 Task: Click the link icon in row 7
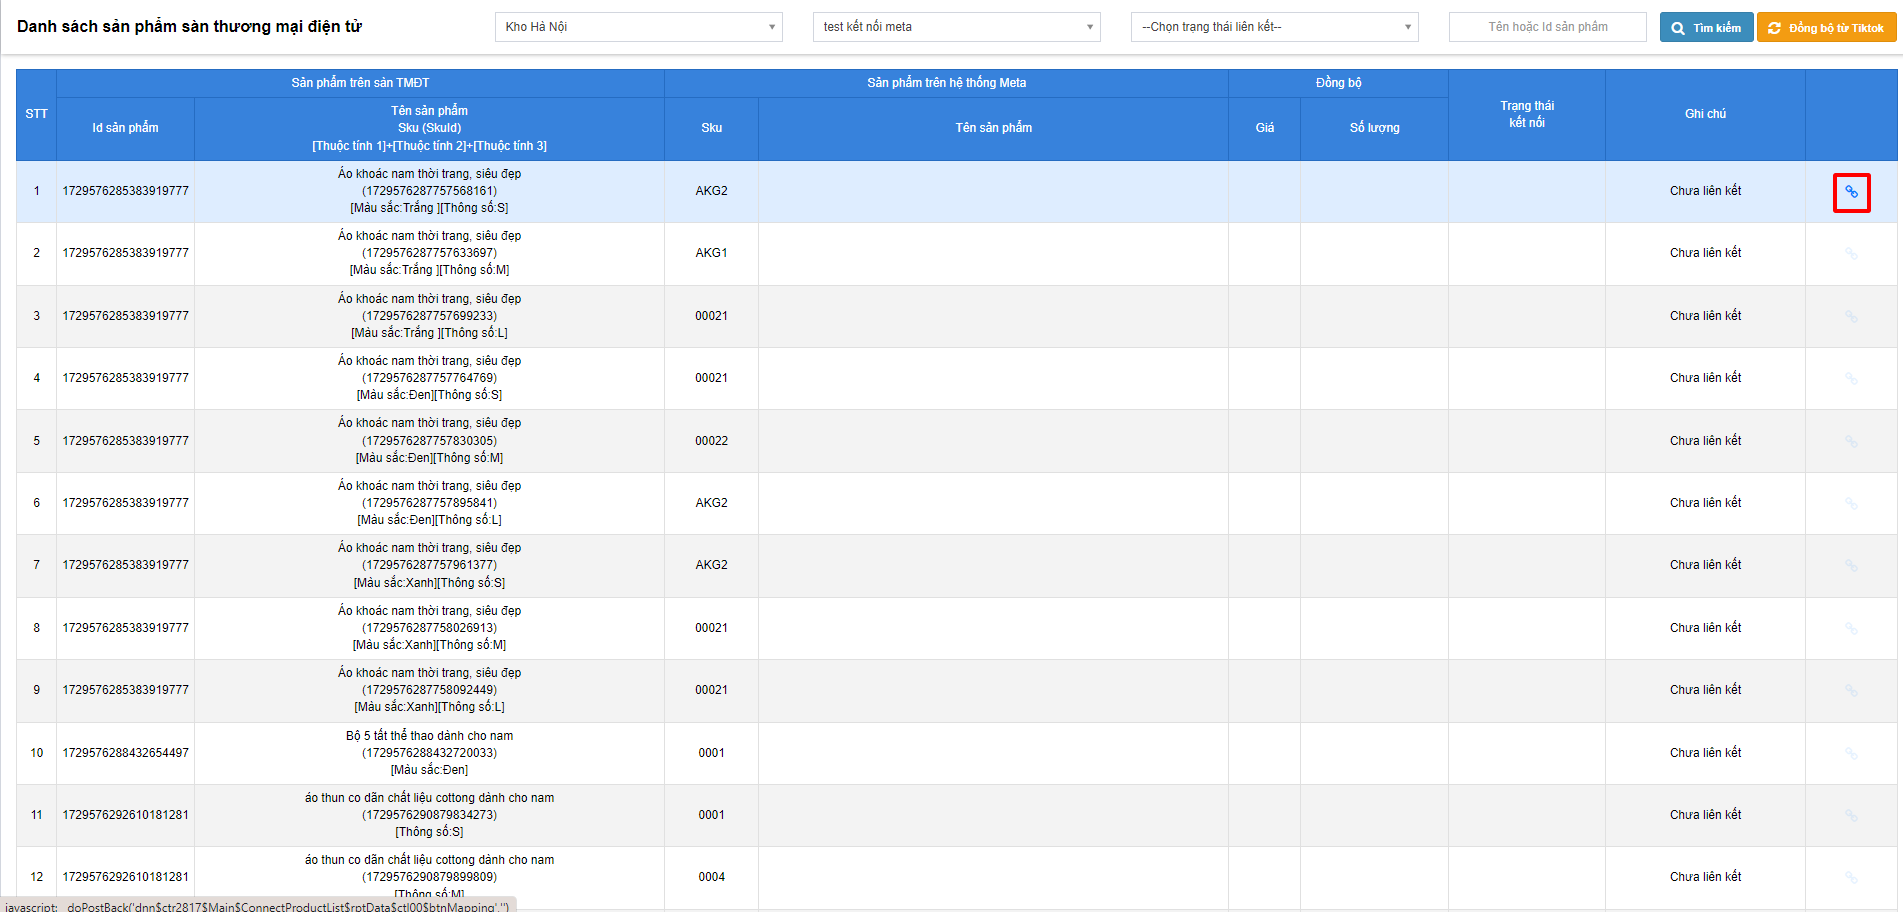[x=1851, y=566]
